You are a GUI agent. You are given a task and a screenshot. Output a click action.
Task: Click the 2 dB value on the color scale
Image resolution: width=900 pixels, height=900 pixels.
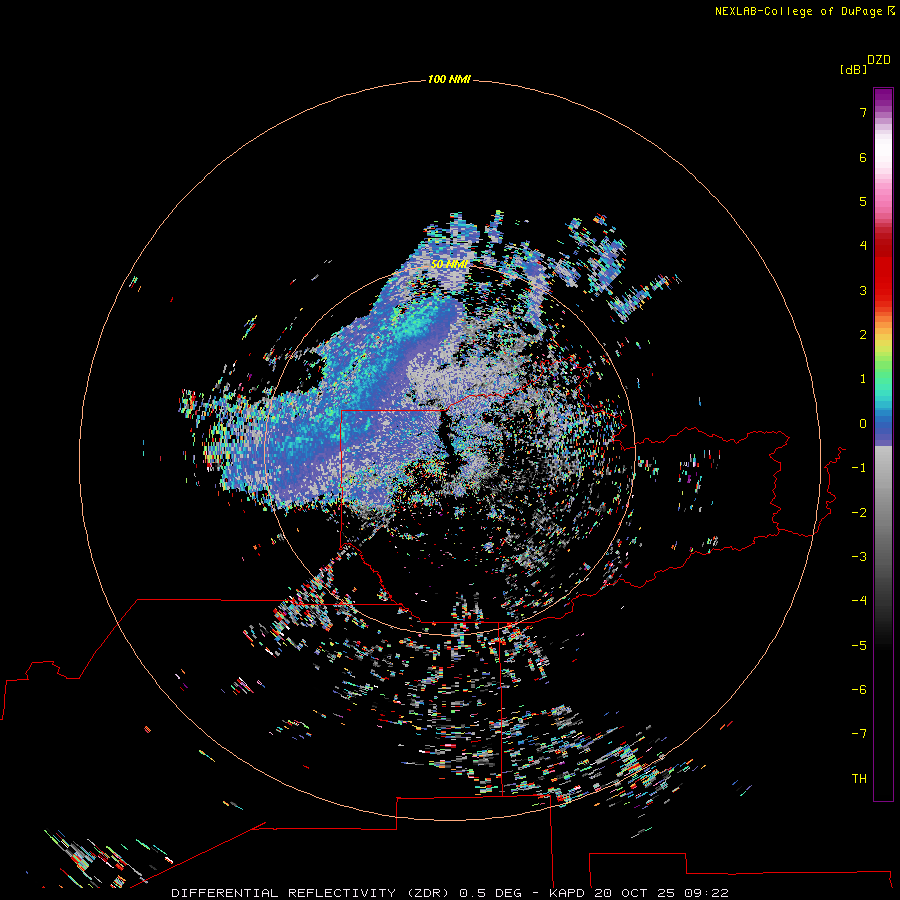[x=863, y=335]
